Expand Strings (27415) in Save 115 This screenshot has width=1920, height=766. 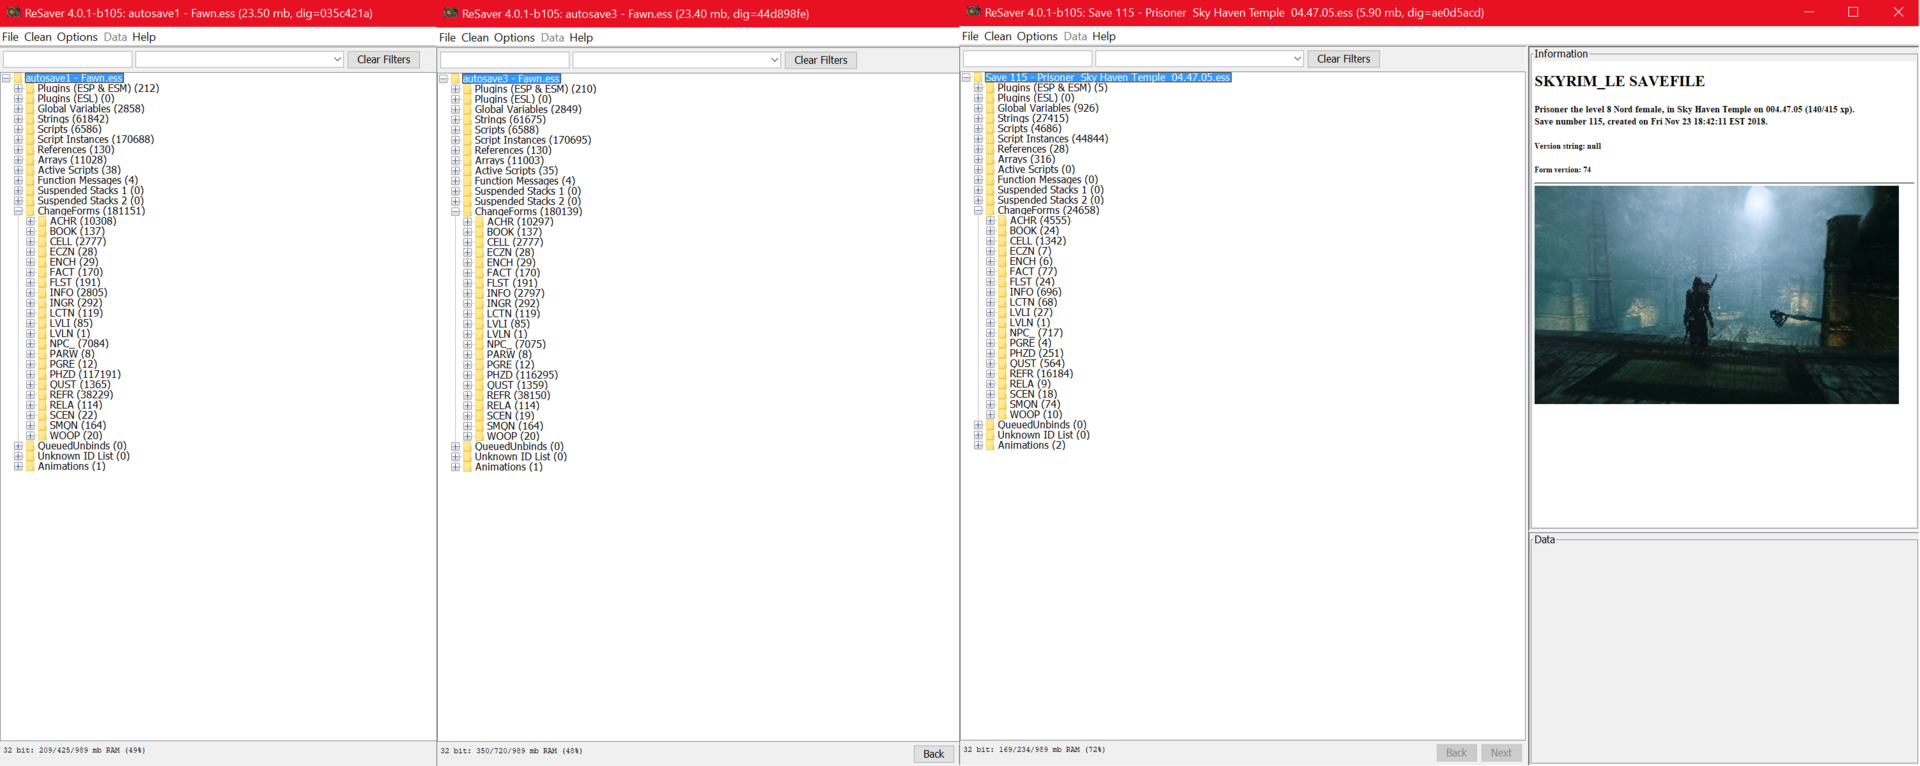[x=978, y=118]
